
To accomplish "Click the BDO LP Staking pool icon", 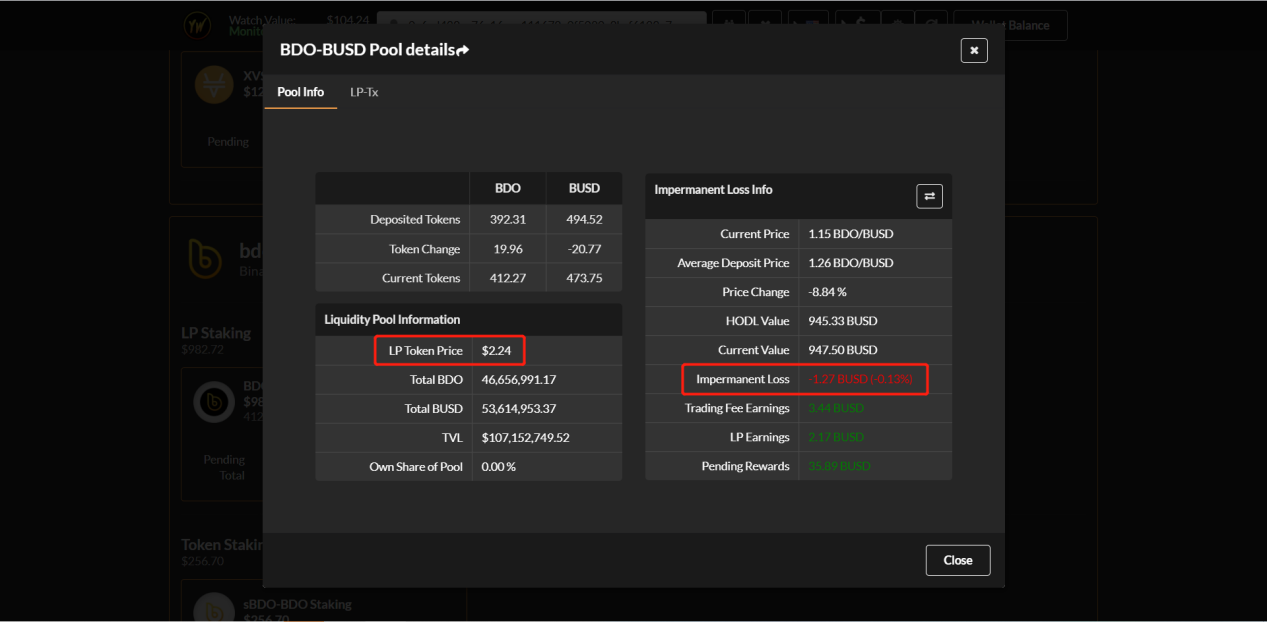I will click(214, 401).
